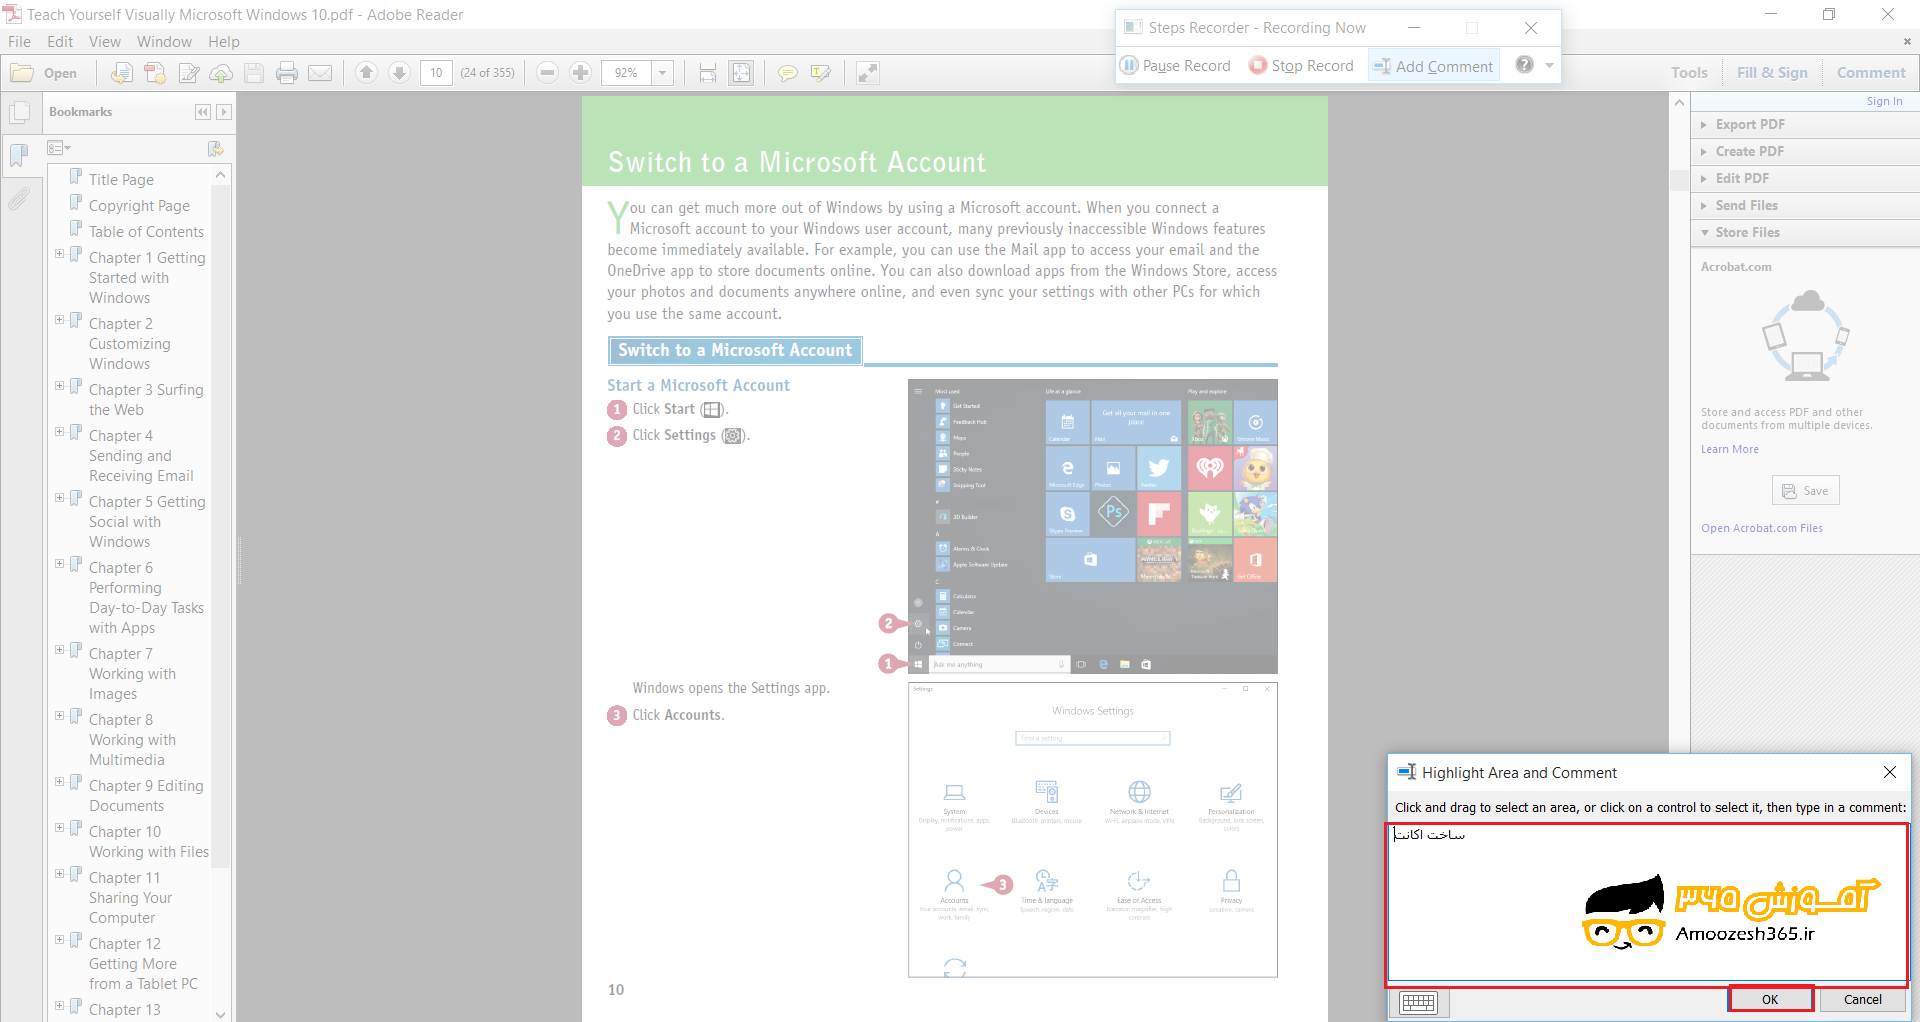
Task: Click the find current bookmark icon
Action: [215, 148]
